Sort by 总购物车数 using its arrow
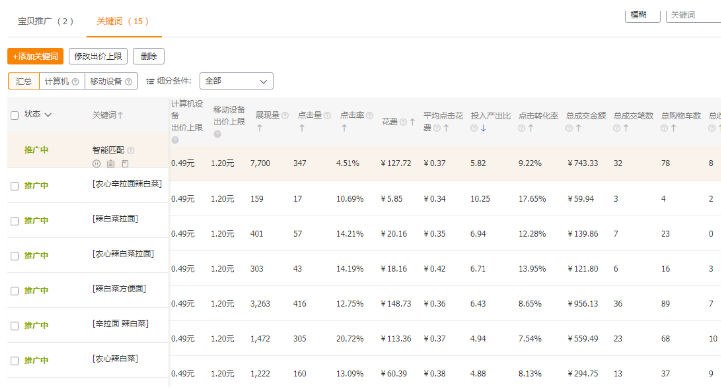The image size is (721, 389). 673,128
